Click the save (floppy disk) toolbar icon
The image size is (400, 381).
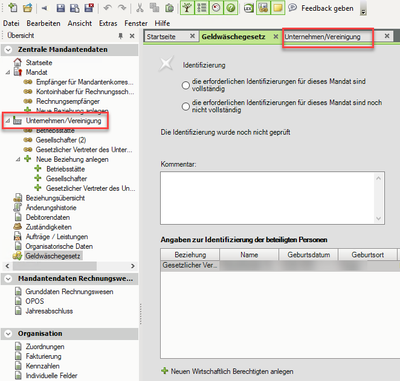tap(61, 8)
